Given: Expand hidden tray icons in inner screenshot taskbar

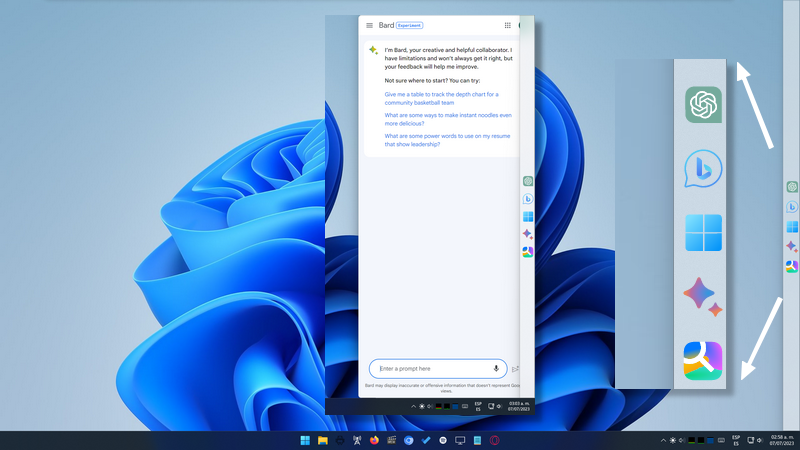Looking at the screenshot, I should [413, 407].
